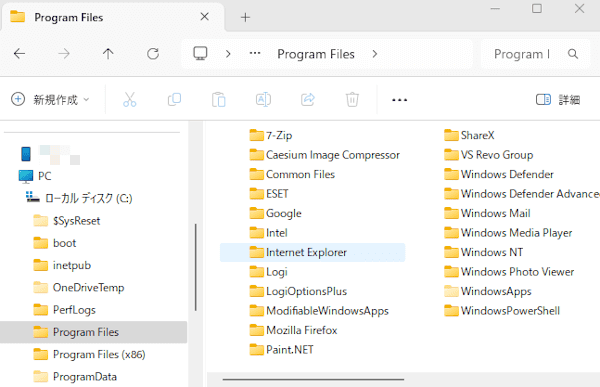600x387 pixels.
Task: Click the Share icon in toolbar
Action: pyautogui.click(x=308, y=100)
